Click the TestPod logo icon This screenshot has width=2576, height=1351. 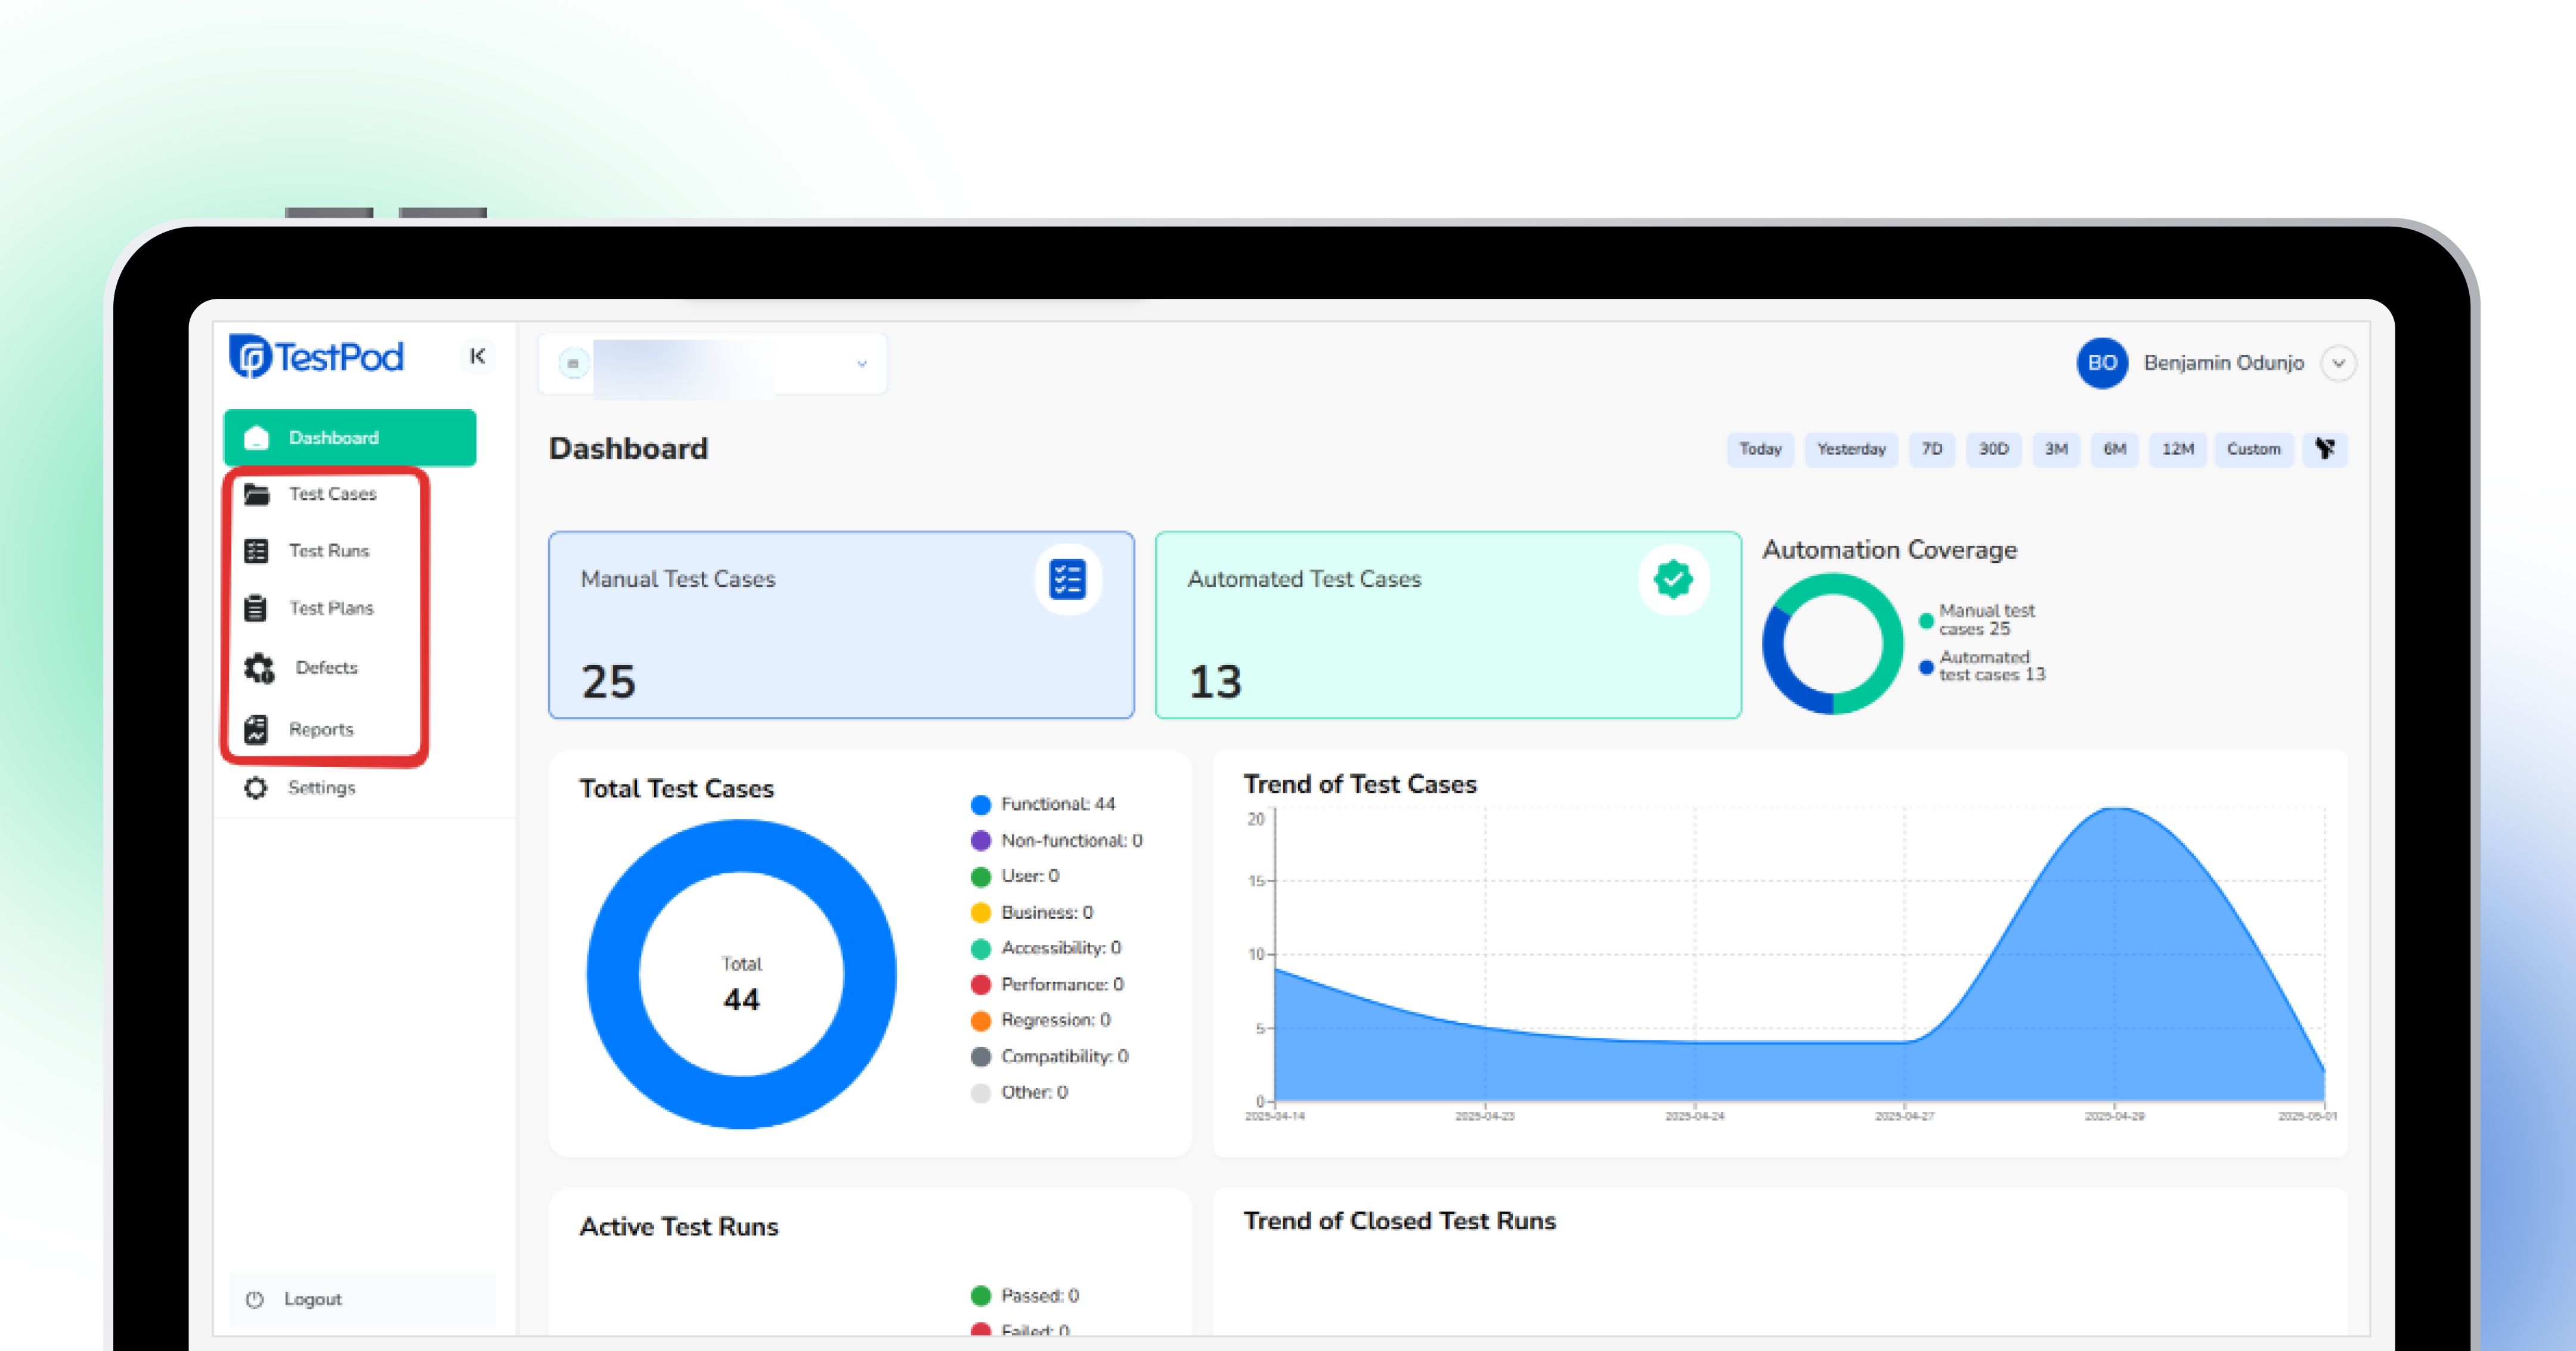click(251, 357)
